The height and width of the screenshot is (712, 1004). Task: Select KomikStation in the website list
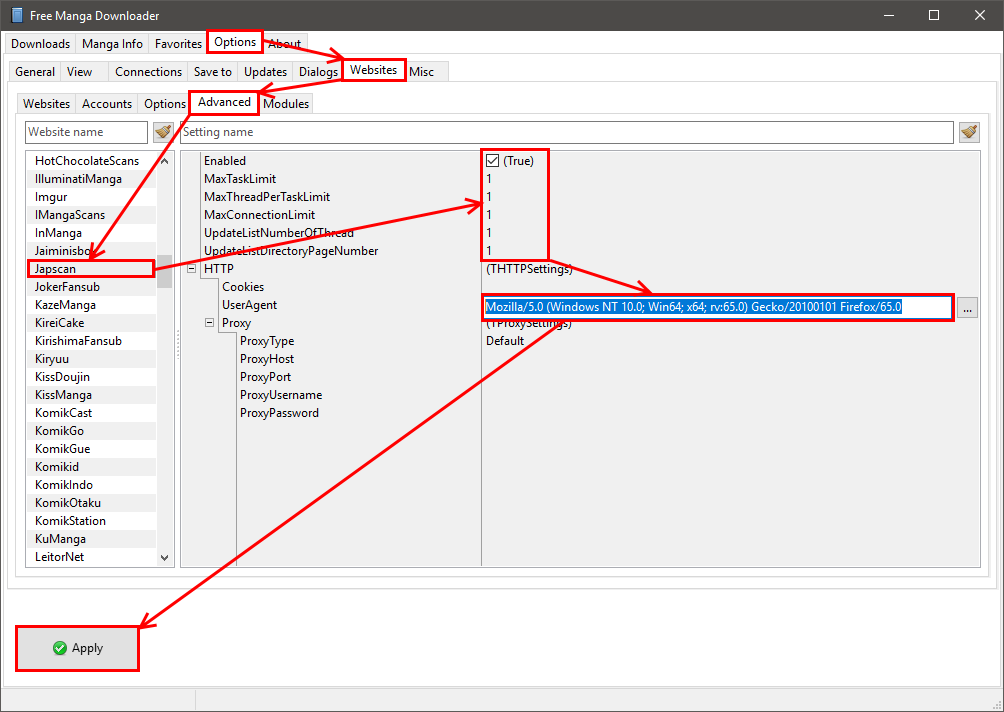[x=90, y=521]
